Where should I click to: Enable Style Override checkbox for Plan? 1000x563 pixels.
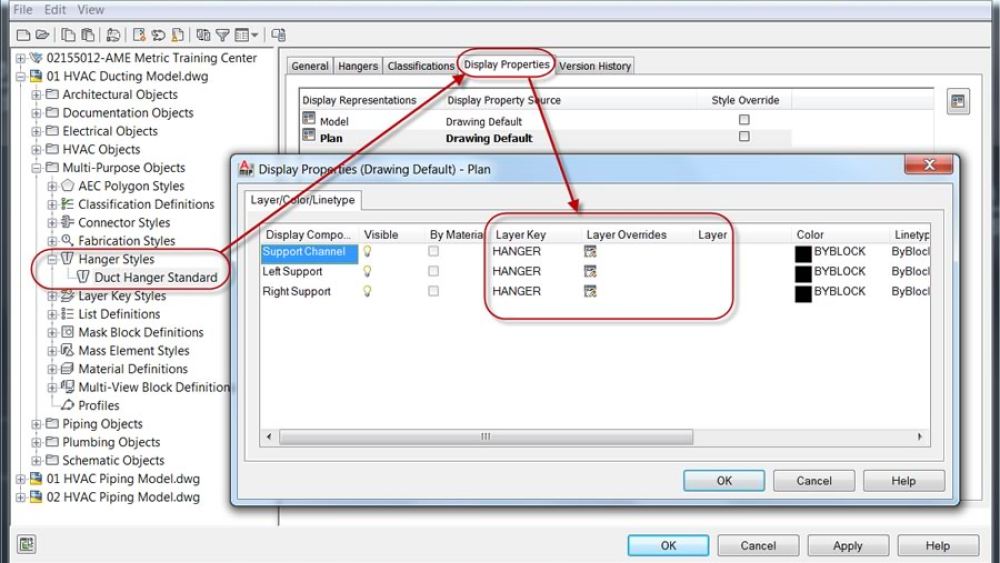(744, 138)
